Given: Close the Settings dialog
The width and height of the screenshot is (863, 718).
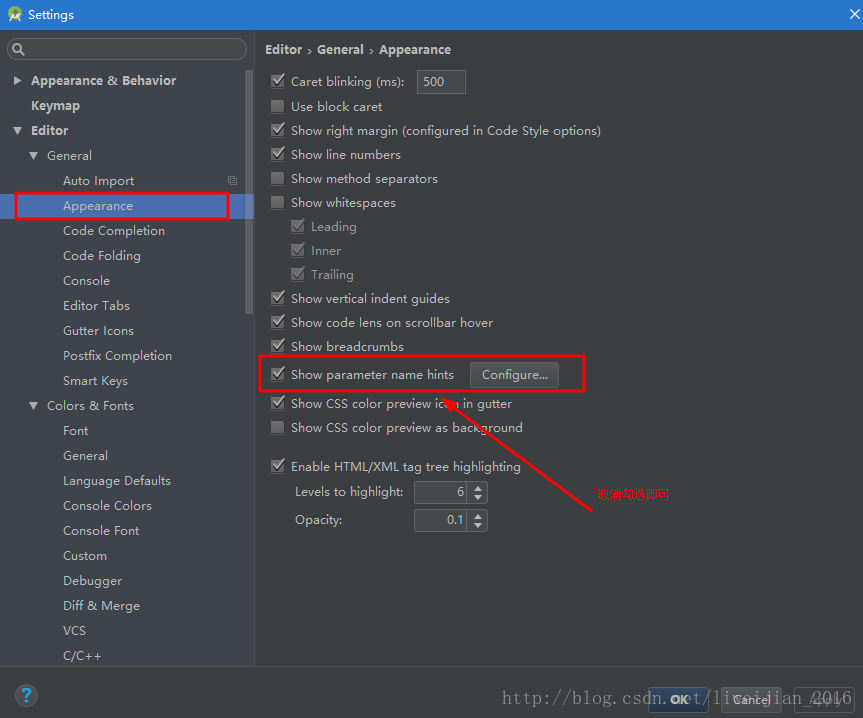Looking at the screenshot, I should (x=854, y=14).
